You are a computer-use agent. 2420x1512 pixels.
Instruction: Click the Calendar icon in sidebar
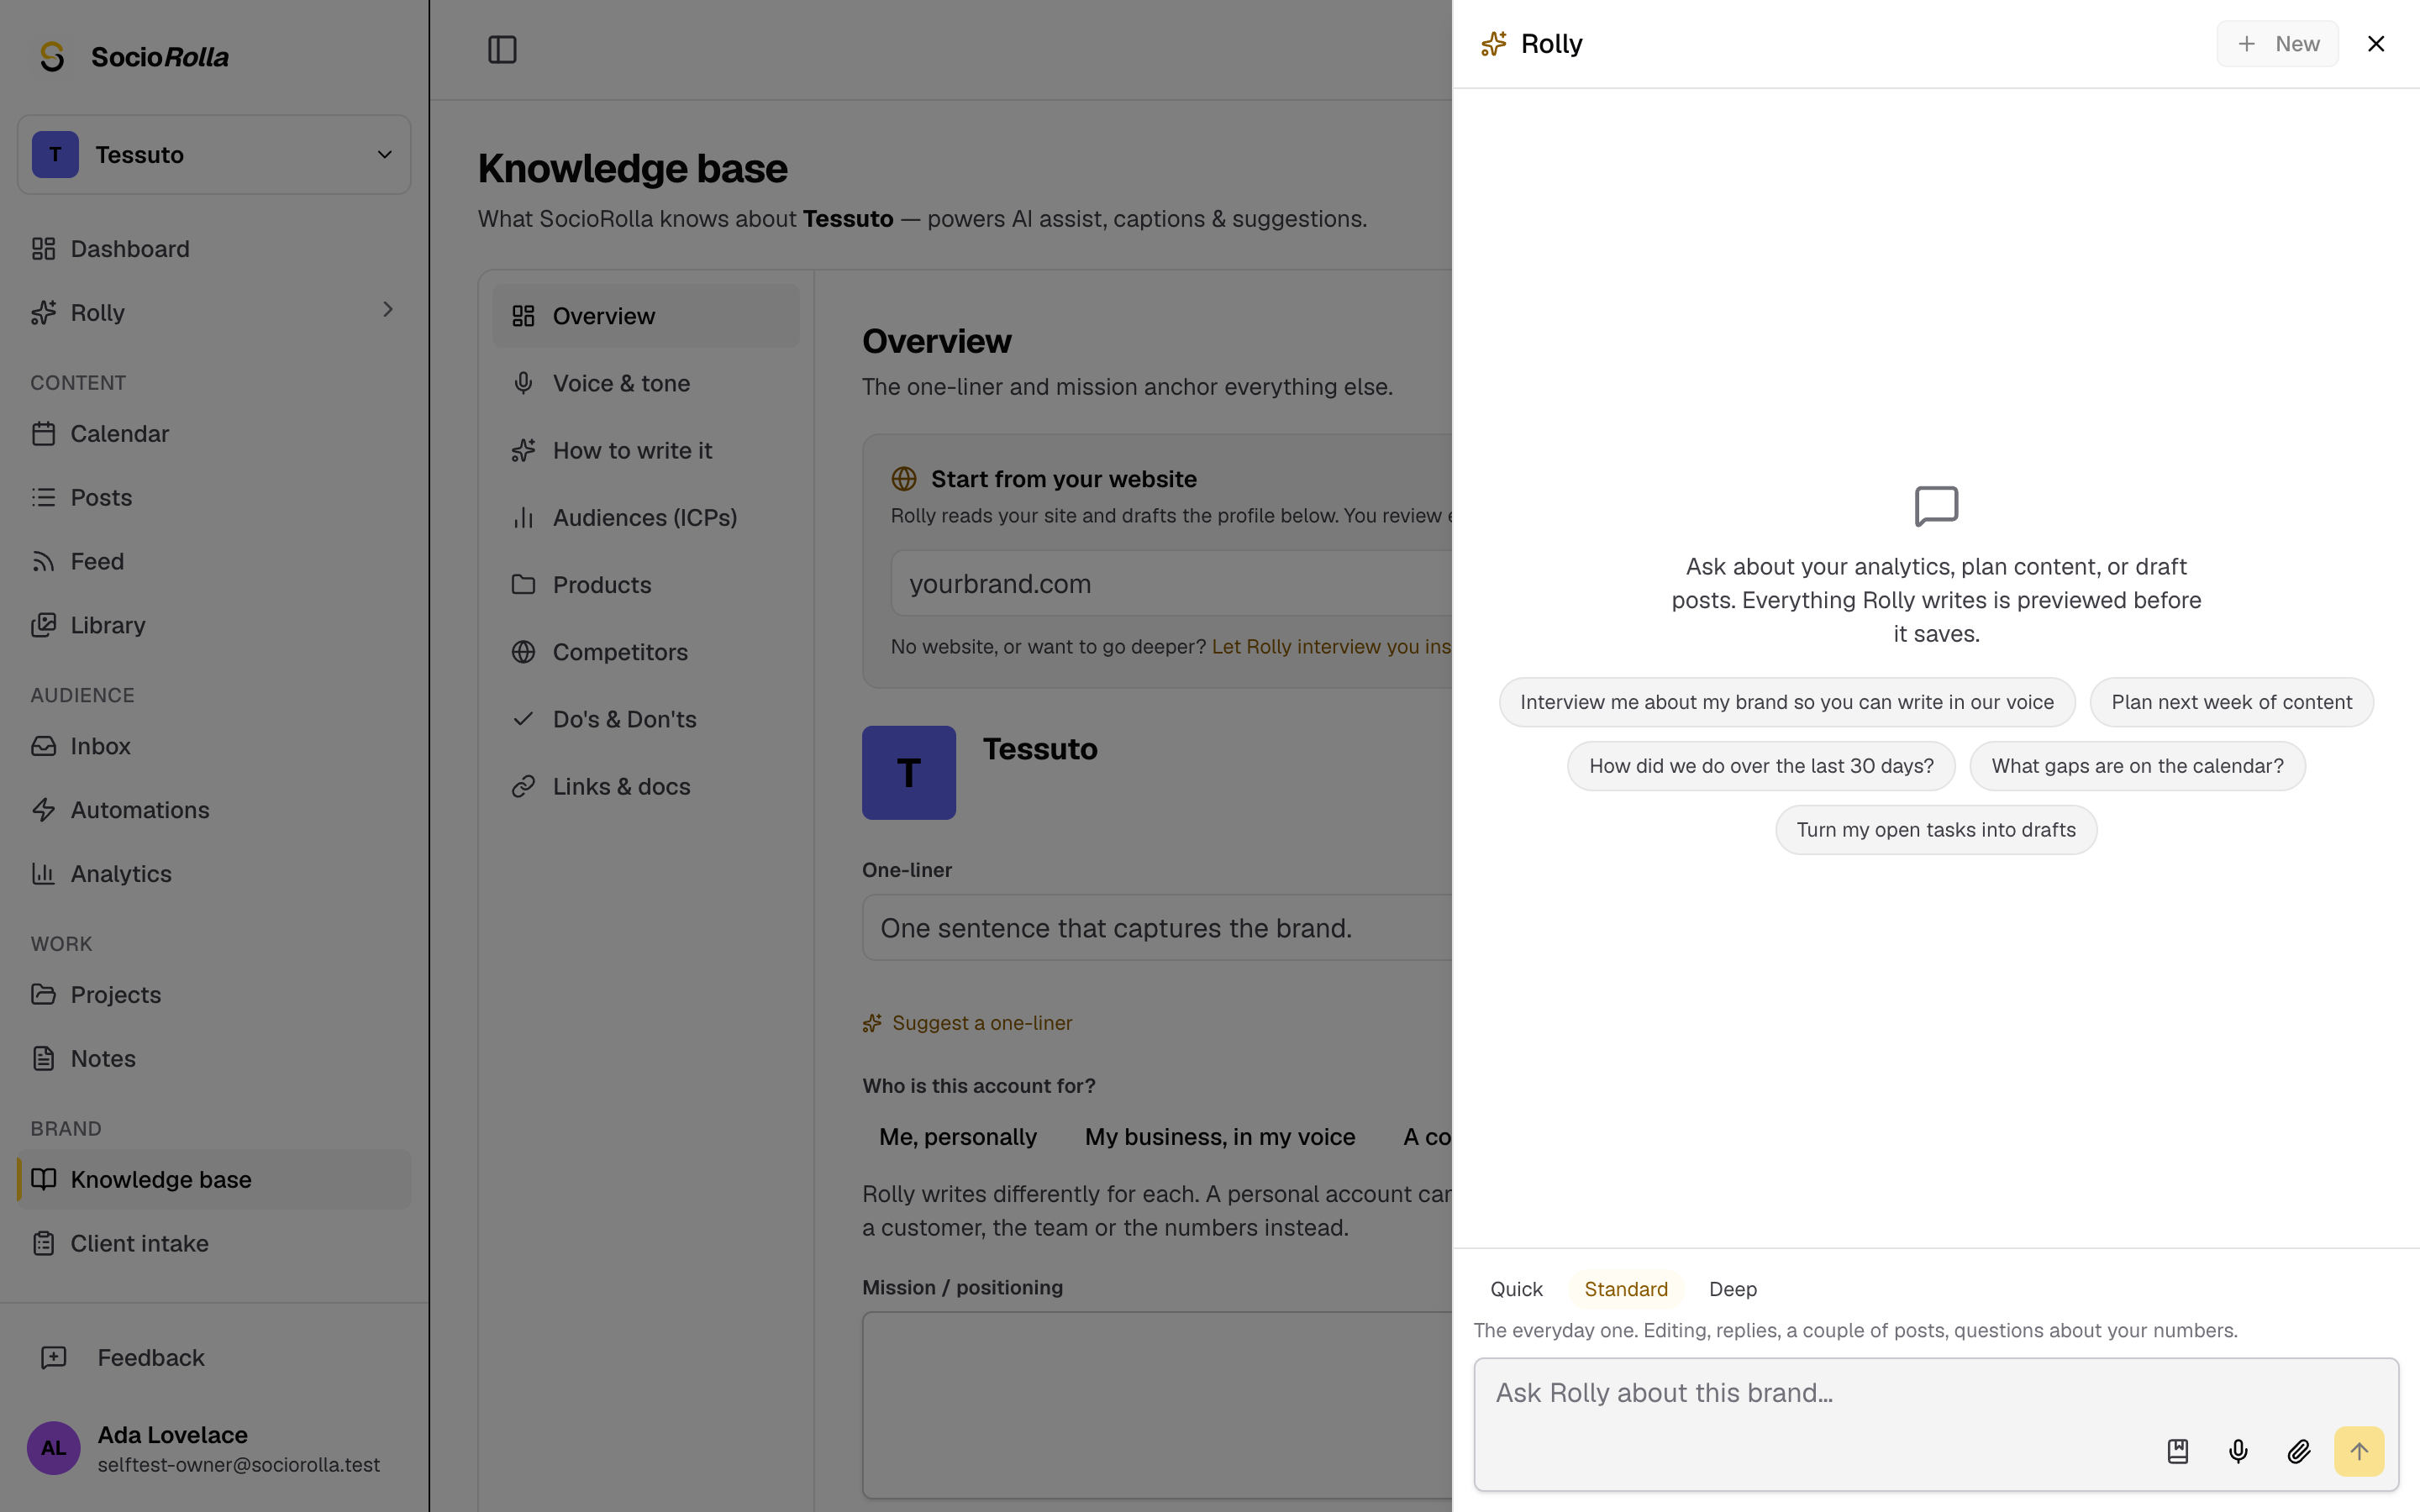pos(43,434)
